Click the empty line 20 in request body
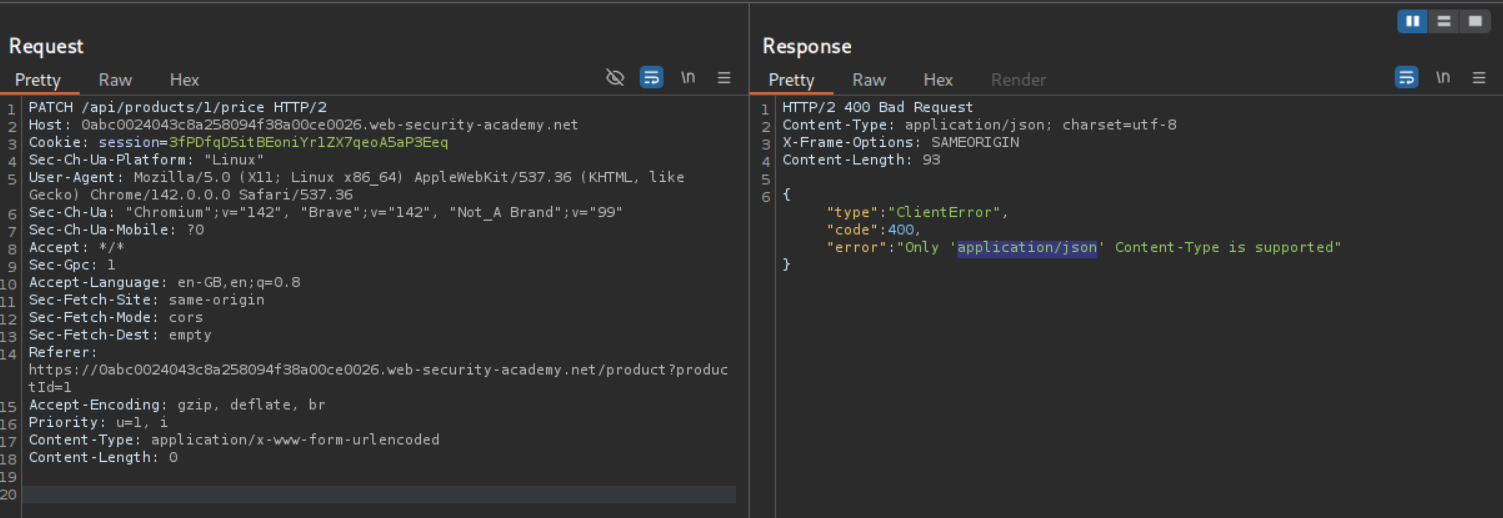This screenshot has width=1503, height=518. point(380,494)
